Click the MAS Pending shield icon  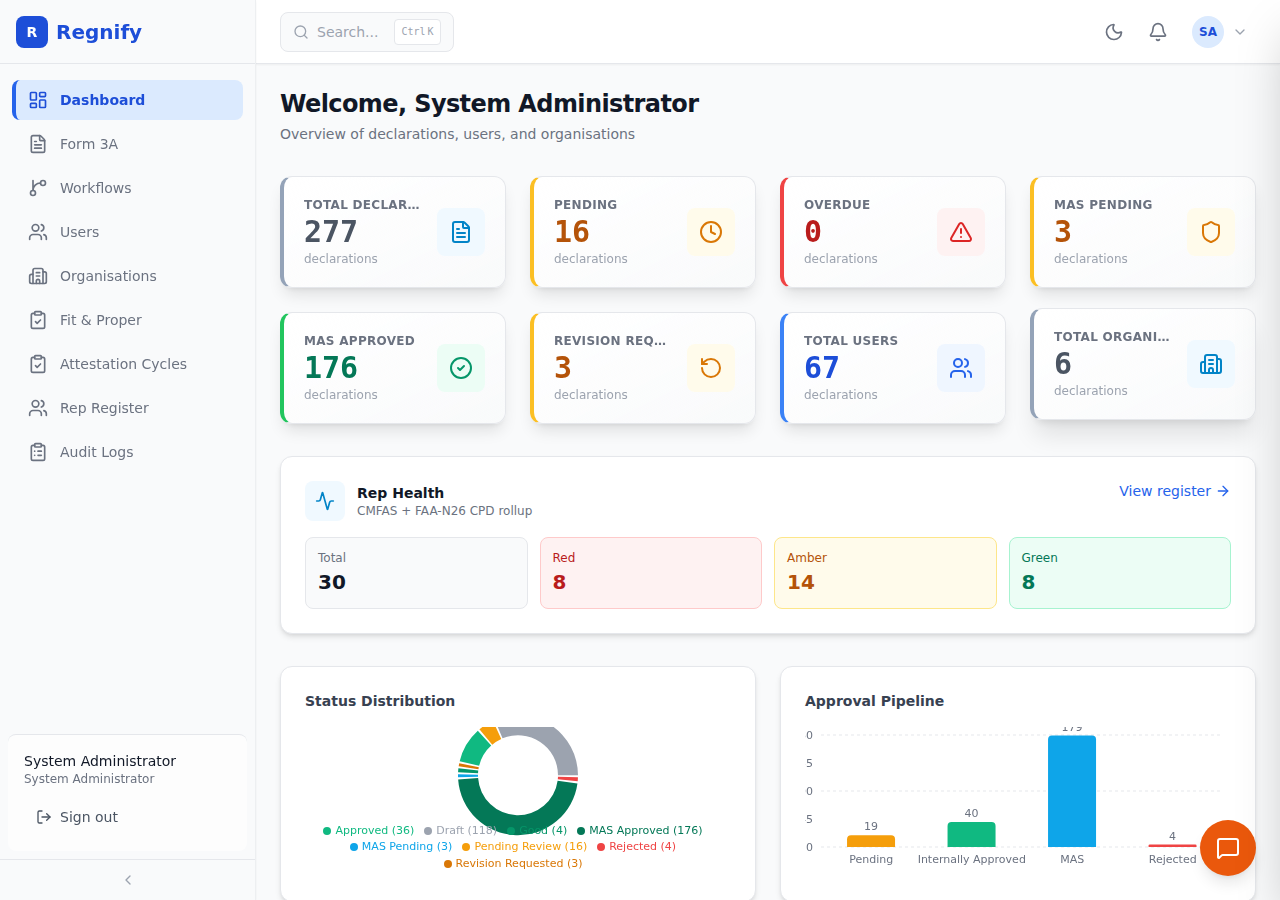point(1211,232)
